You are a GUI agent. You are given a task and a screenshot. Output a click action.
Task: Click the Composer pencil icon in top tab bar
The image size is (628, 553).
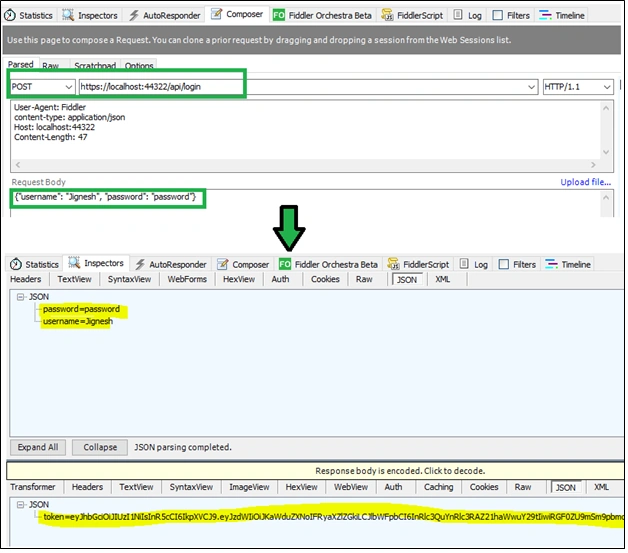click(x=217, y=14)
